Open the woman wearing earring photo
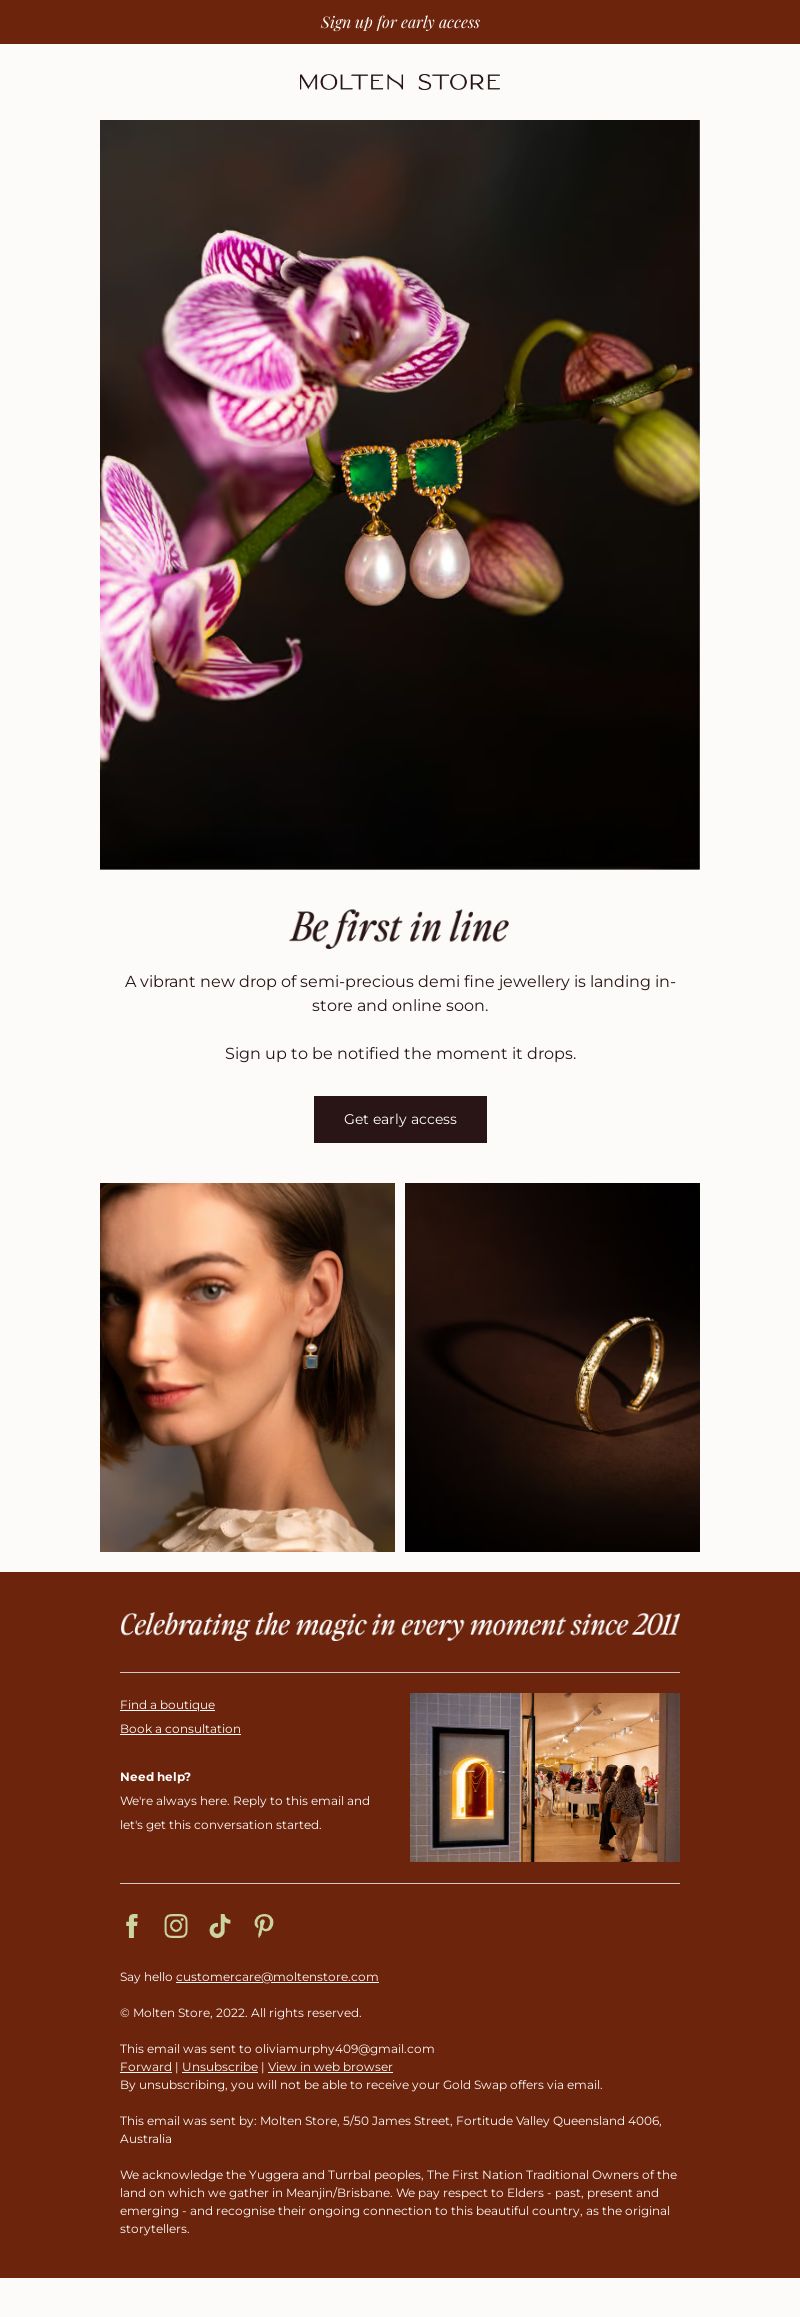 point(247,1367)
